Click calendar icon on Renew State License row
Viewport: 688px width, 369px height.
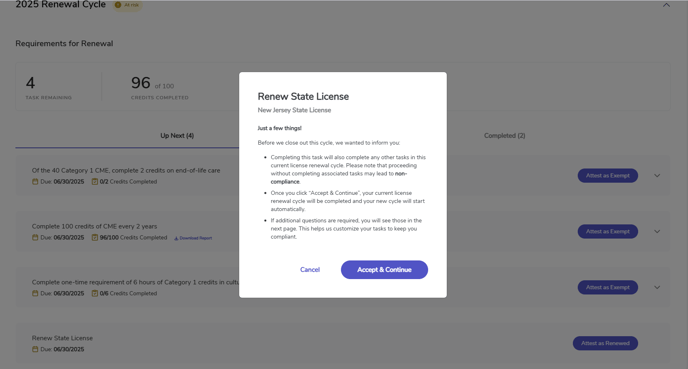35,349
